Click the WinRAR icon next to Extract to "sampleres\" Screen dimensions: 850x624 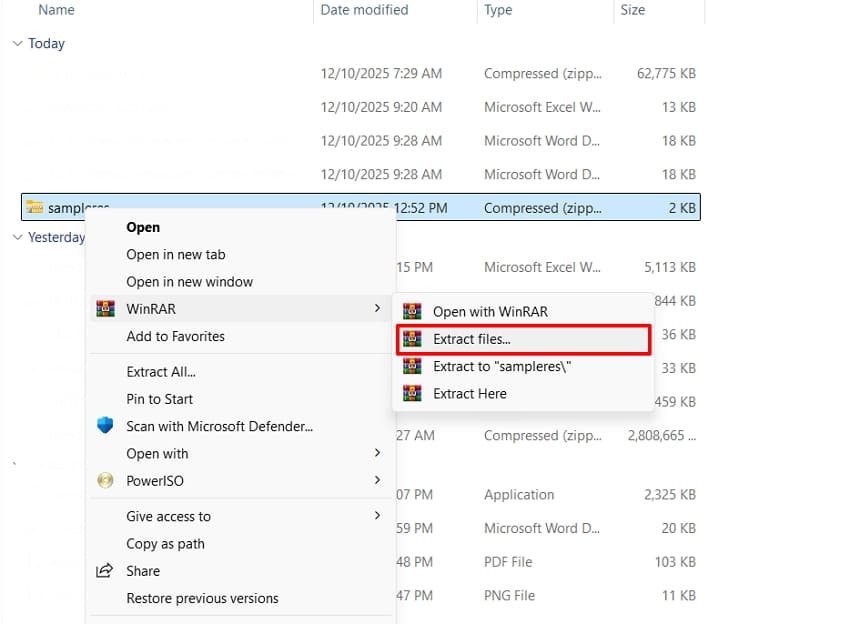414,366
